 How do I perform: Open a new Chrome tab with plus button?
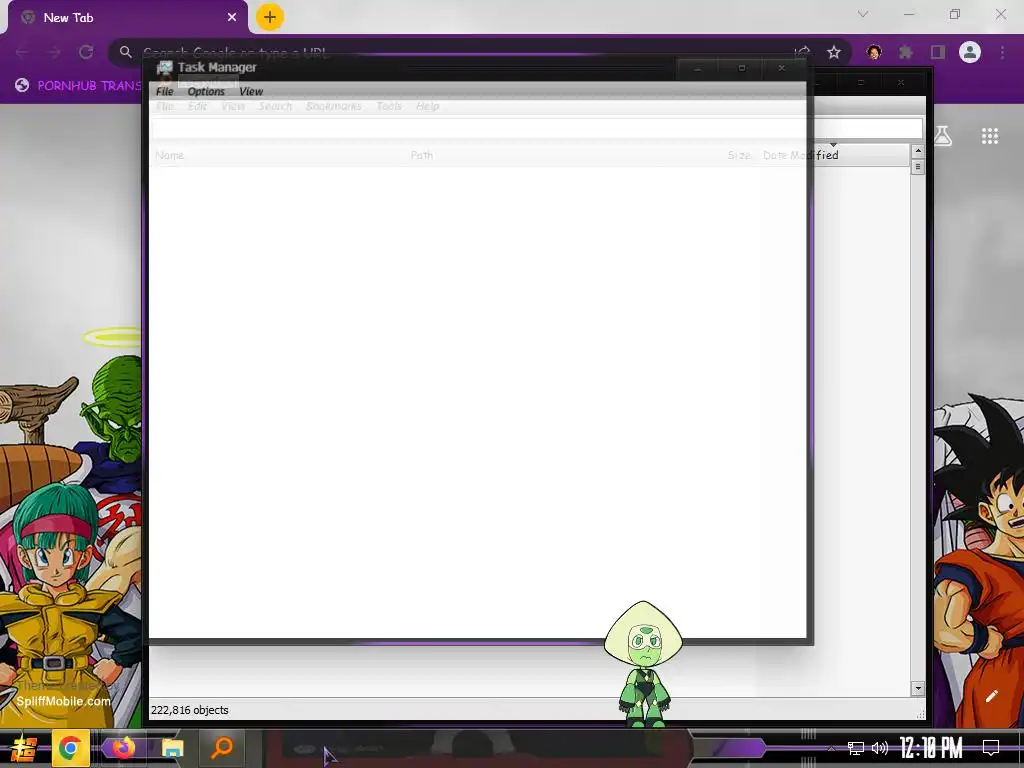[x=270, y=17]
